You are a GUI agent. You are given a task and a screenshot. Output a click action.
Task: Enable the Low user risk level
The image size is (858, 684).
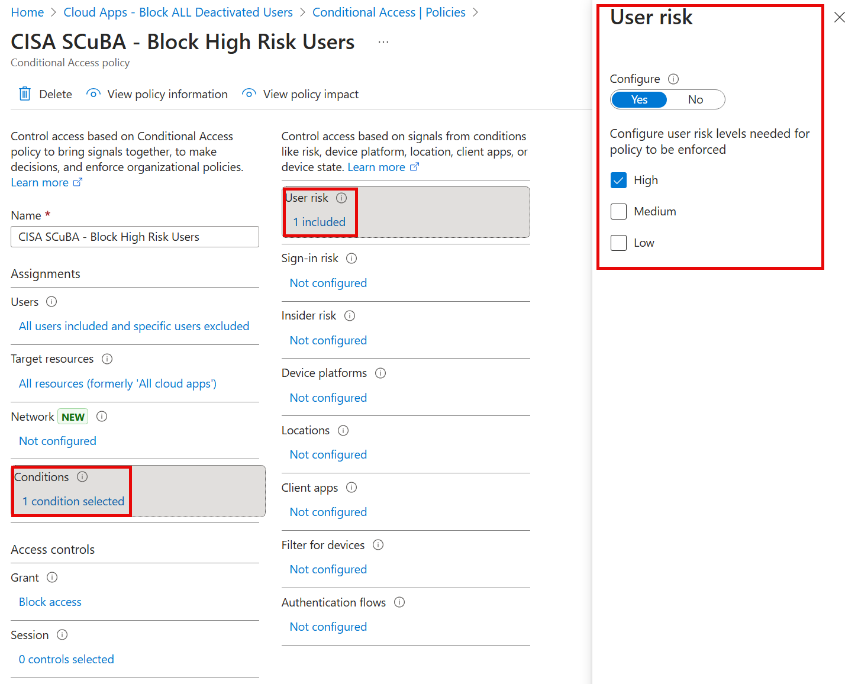coord(618,242)
